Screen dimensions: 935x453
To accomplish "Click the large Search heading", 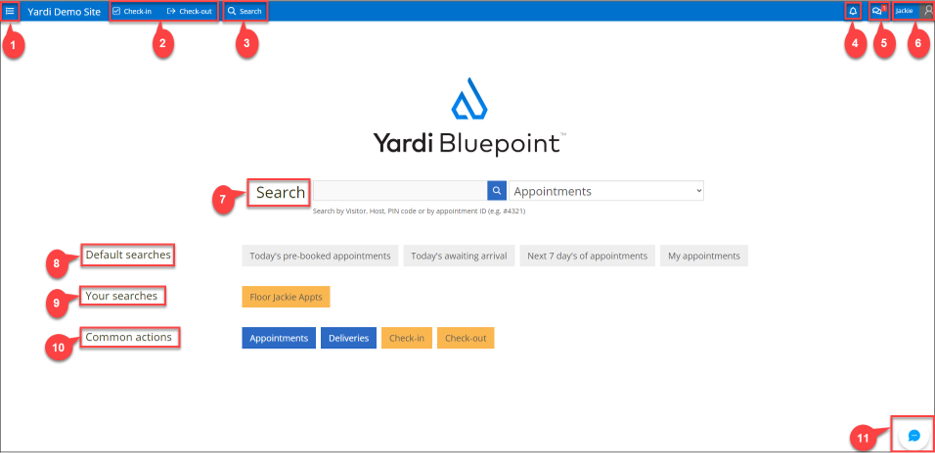I will (280, 193).
